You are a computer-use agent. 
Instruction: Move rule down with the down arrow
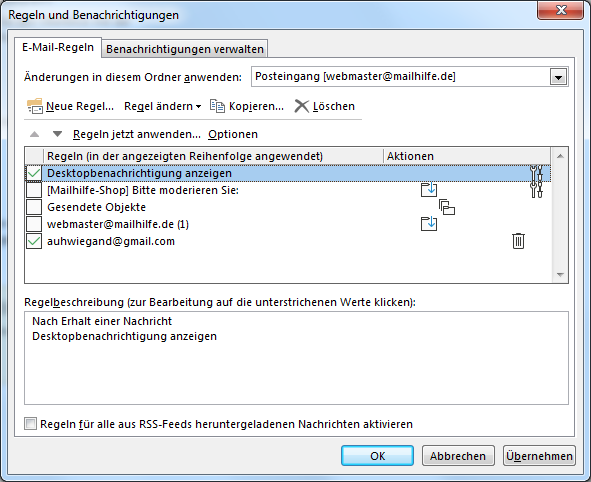coord(57,134)
